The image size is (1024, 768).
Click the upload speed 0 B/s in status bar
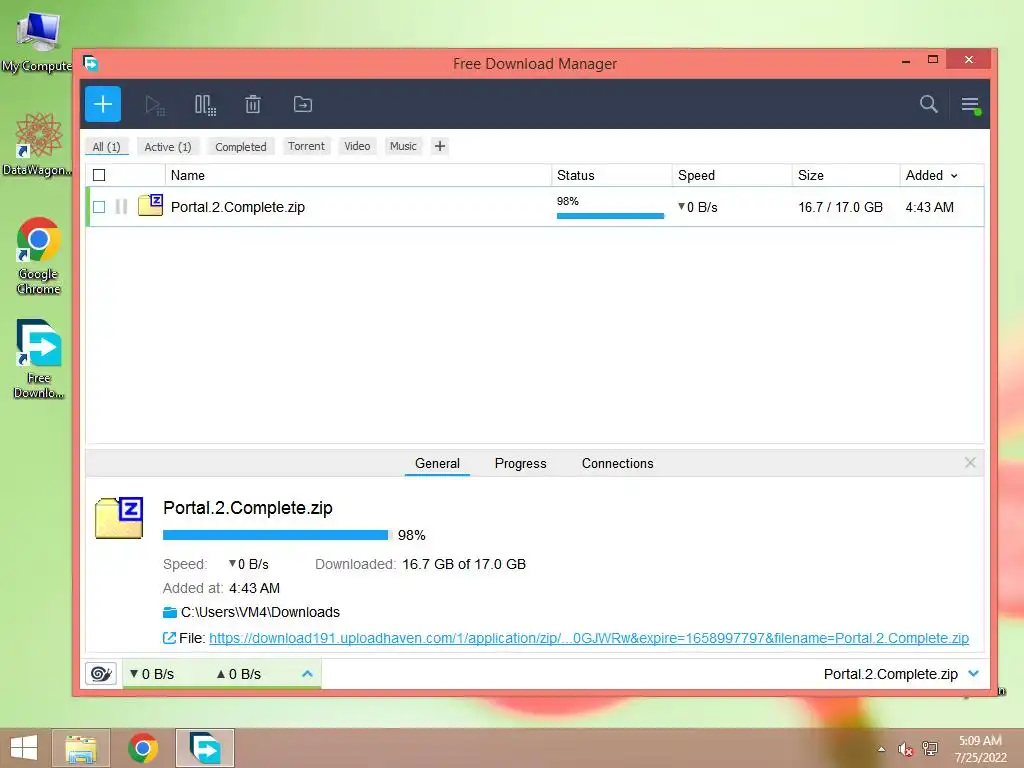239,674
